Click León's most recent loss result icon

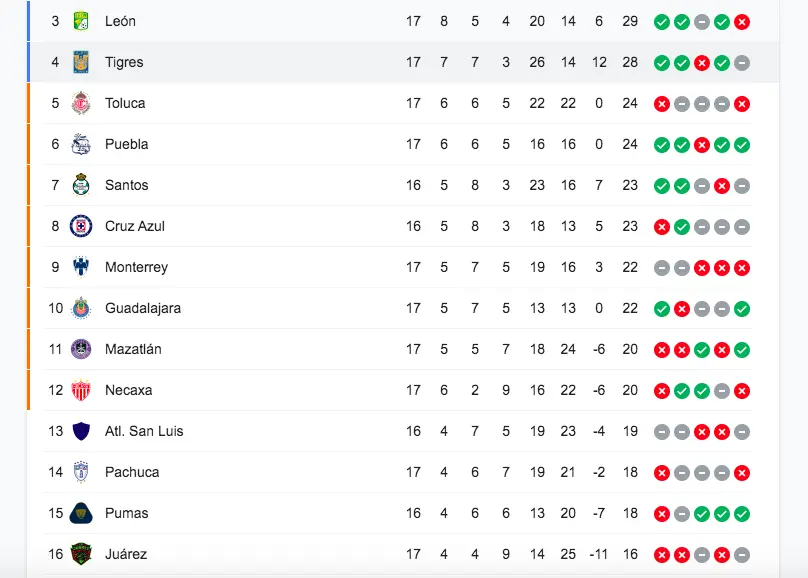point(742,22)
